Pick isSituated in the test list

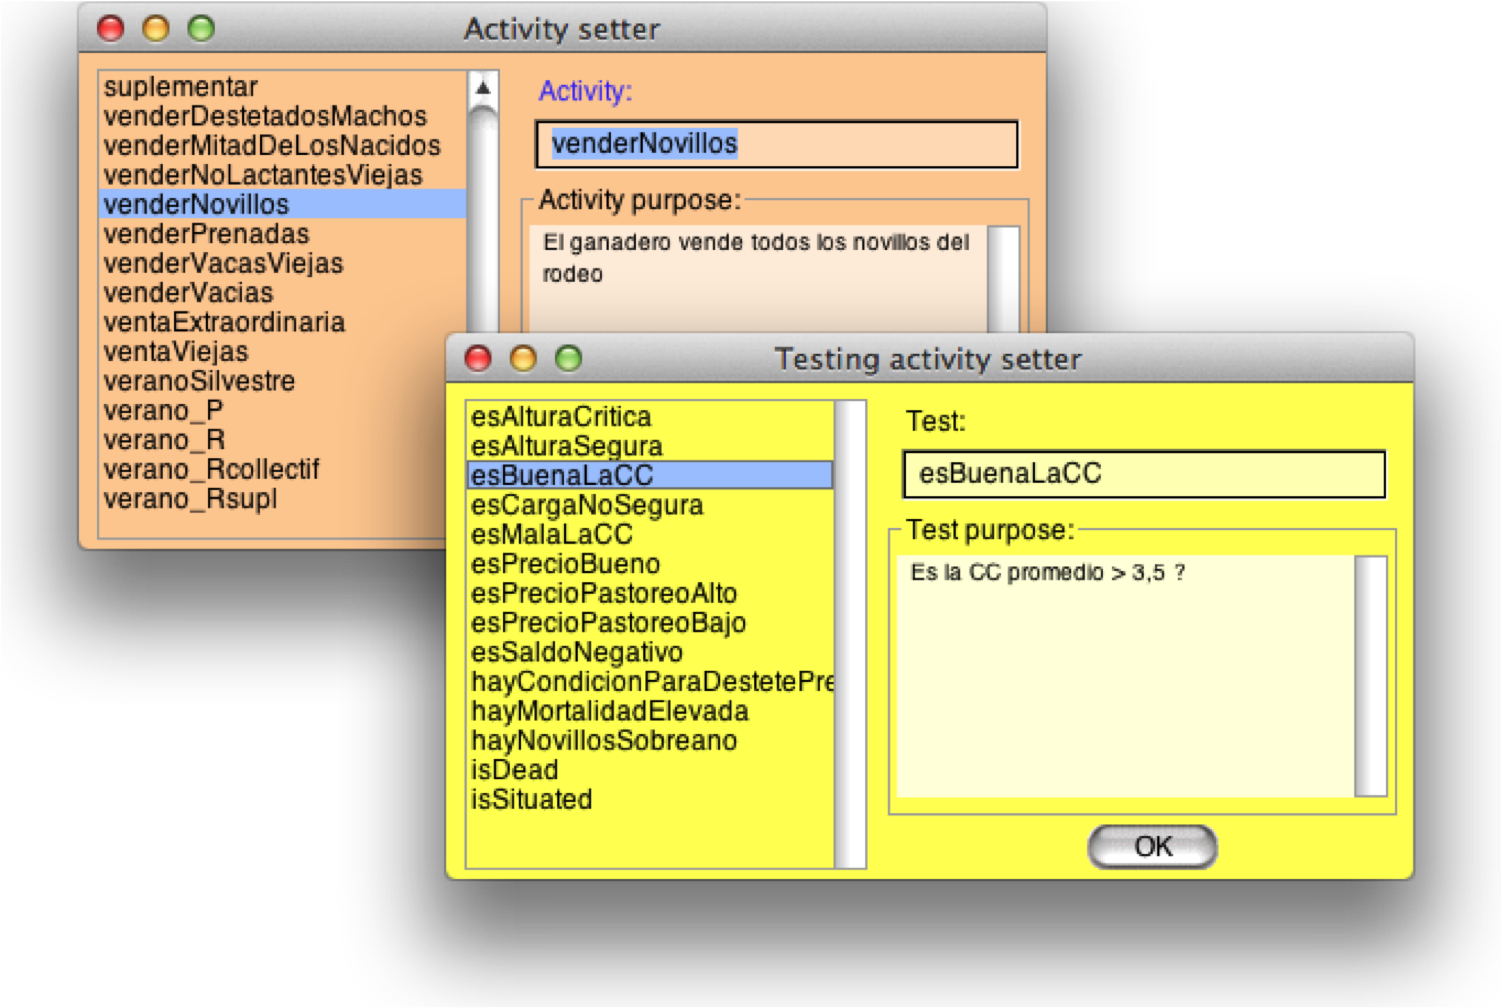point(531,800)
